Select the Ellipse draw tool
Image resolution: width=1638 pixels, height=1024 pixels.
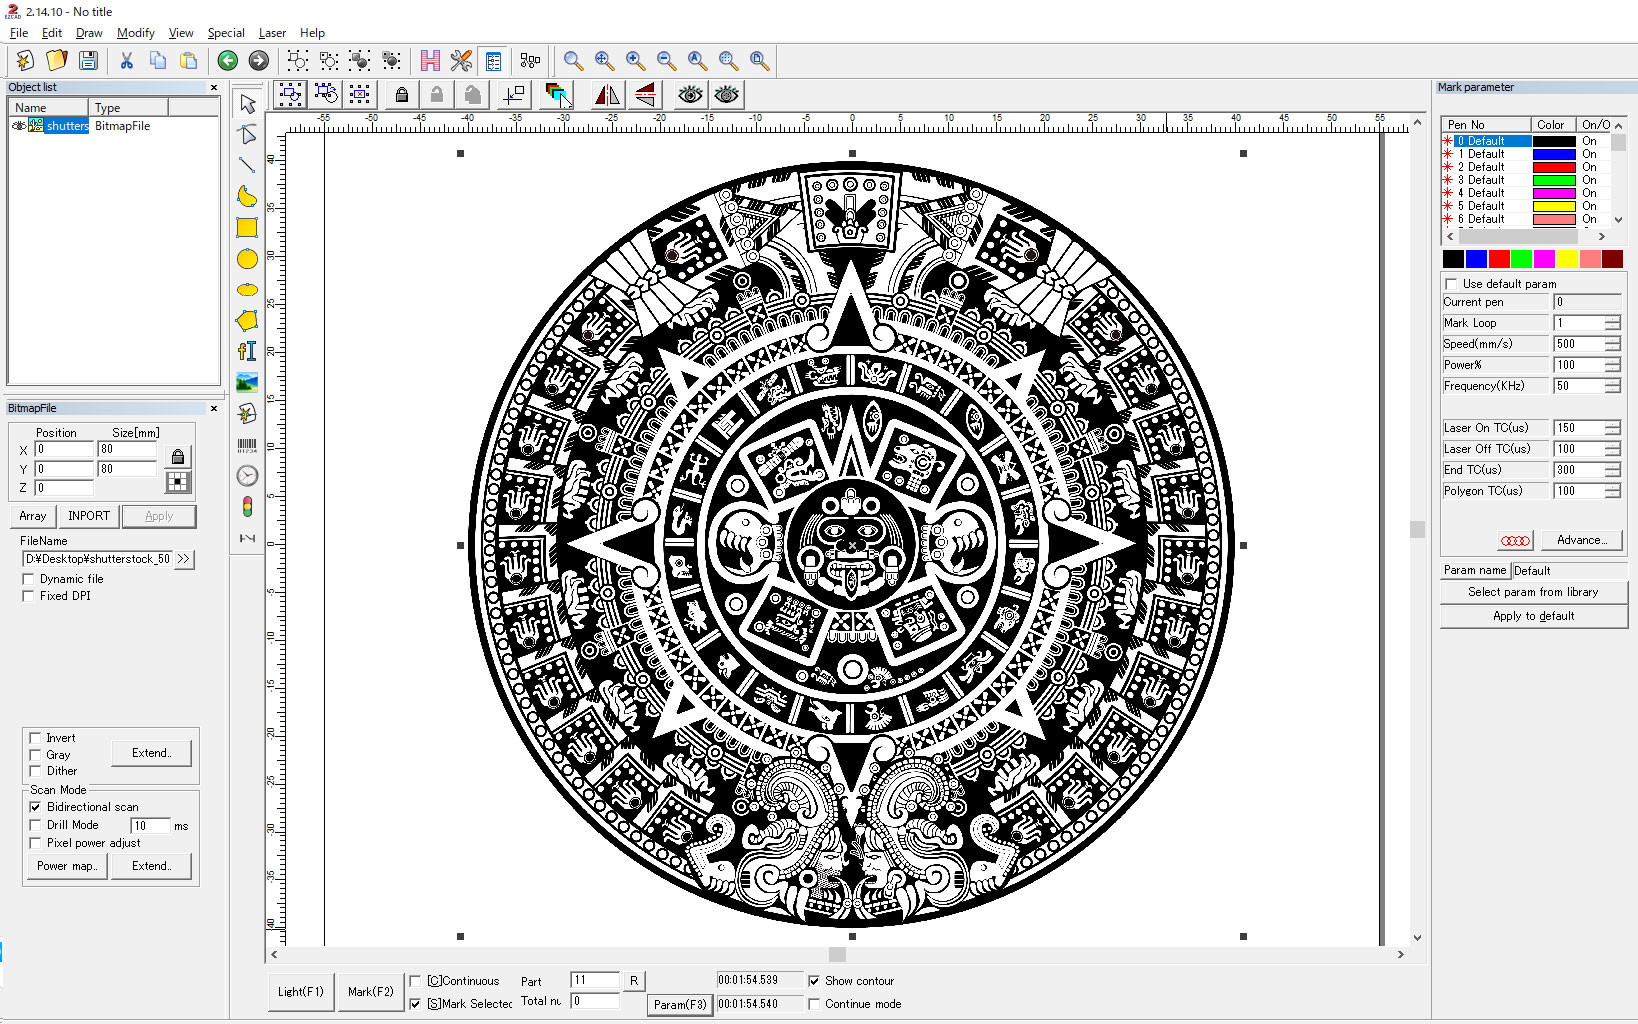click(247, 290)
